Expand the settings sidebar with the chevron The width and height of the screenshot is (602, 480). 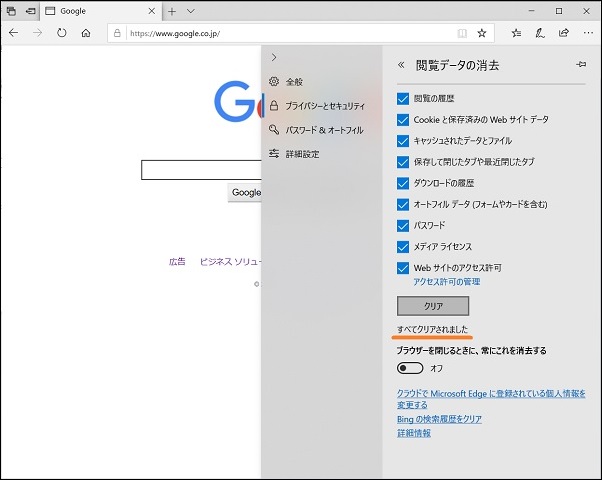click(x=274, y=58)
